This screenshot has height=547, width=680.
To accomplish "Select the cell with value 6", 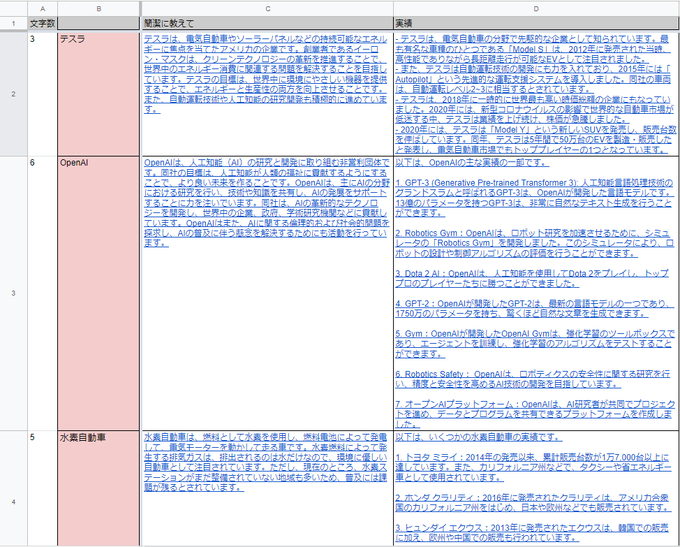I will [x=42, y=293].
